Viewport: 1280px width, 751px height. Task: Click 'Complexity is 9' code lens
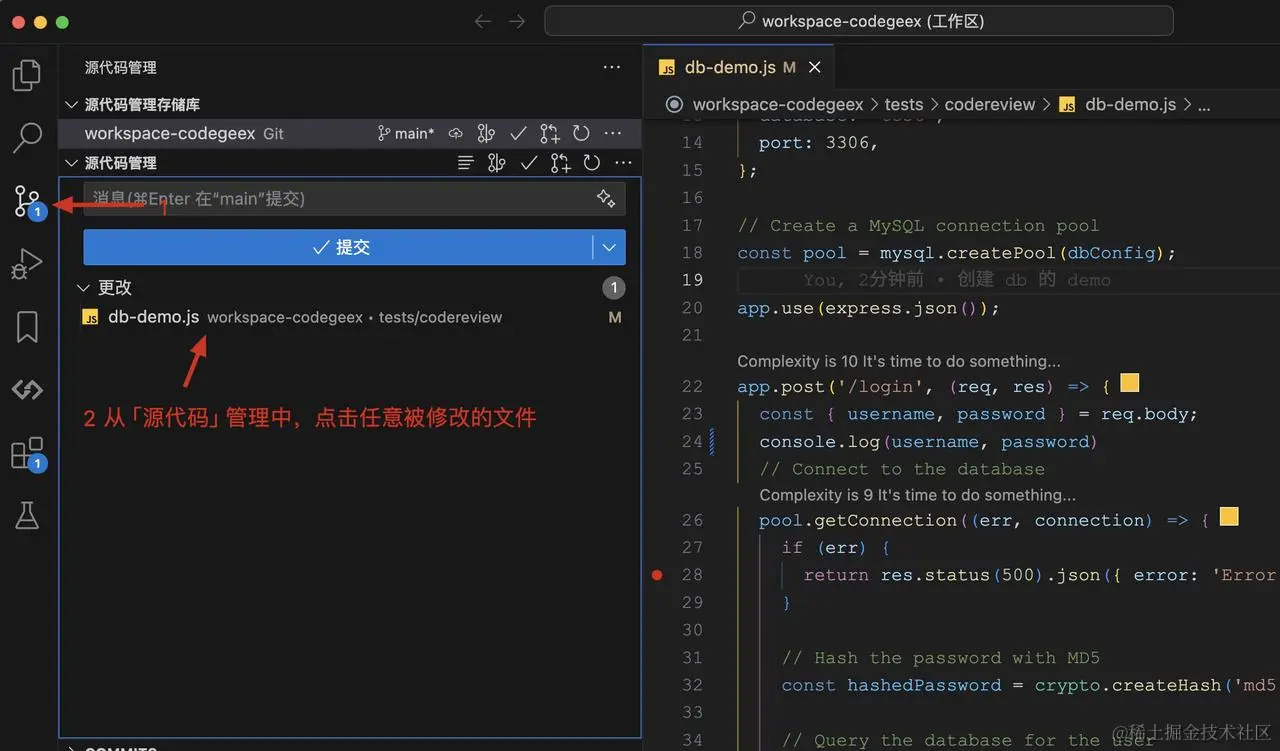click(x=918, y=495)
